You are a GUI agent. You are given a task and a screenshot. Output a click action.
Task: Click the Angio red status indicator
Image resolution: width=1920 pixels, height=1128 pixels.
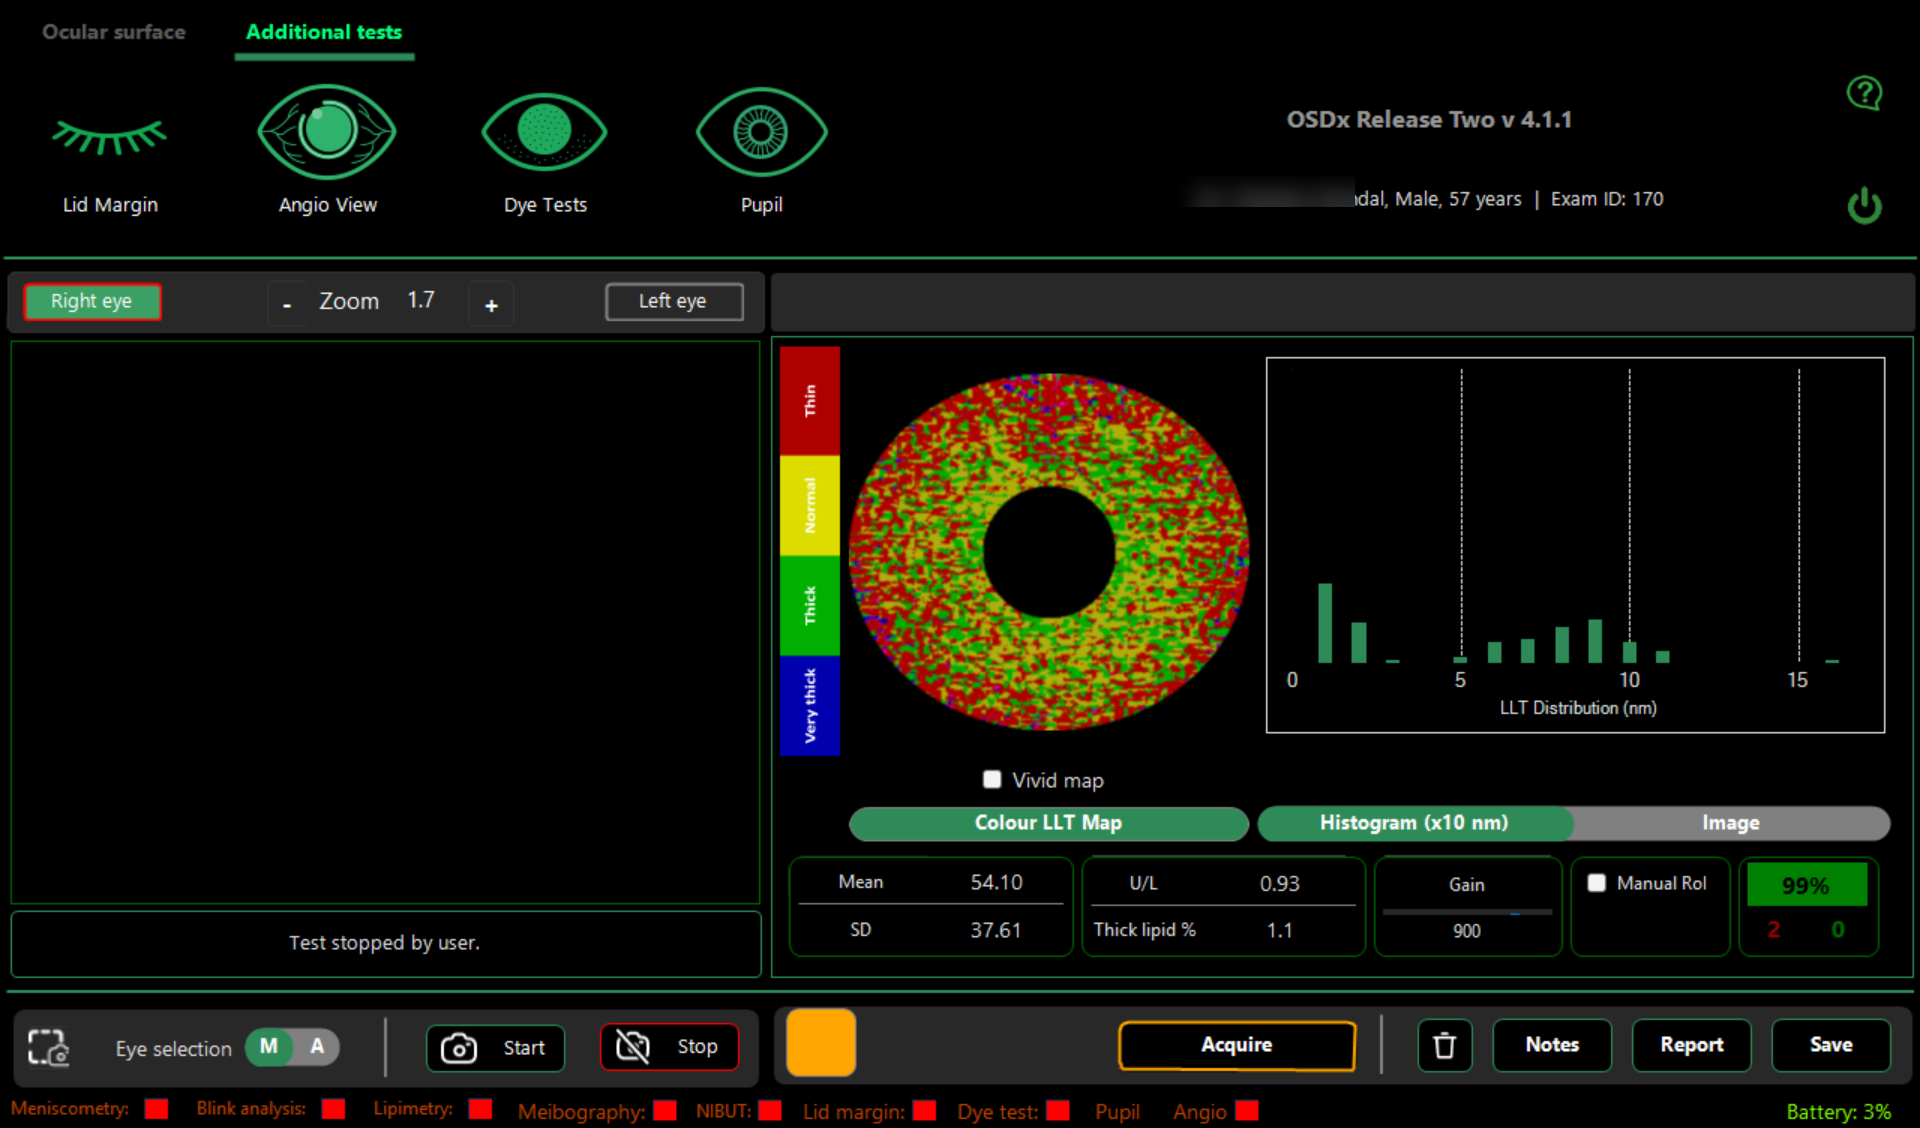click(x=1247, y=1111)
